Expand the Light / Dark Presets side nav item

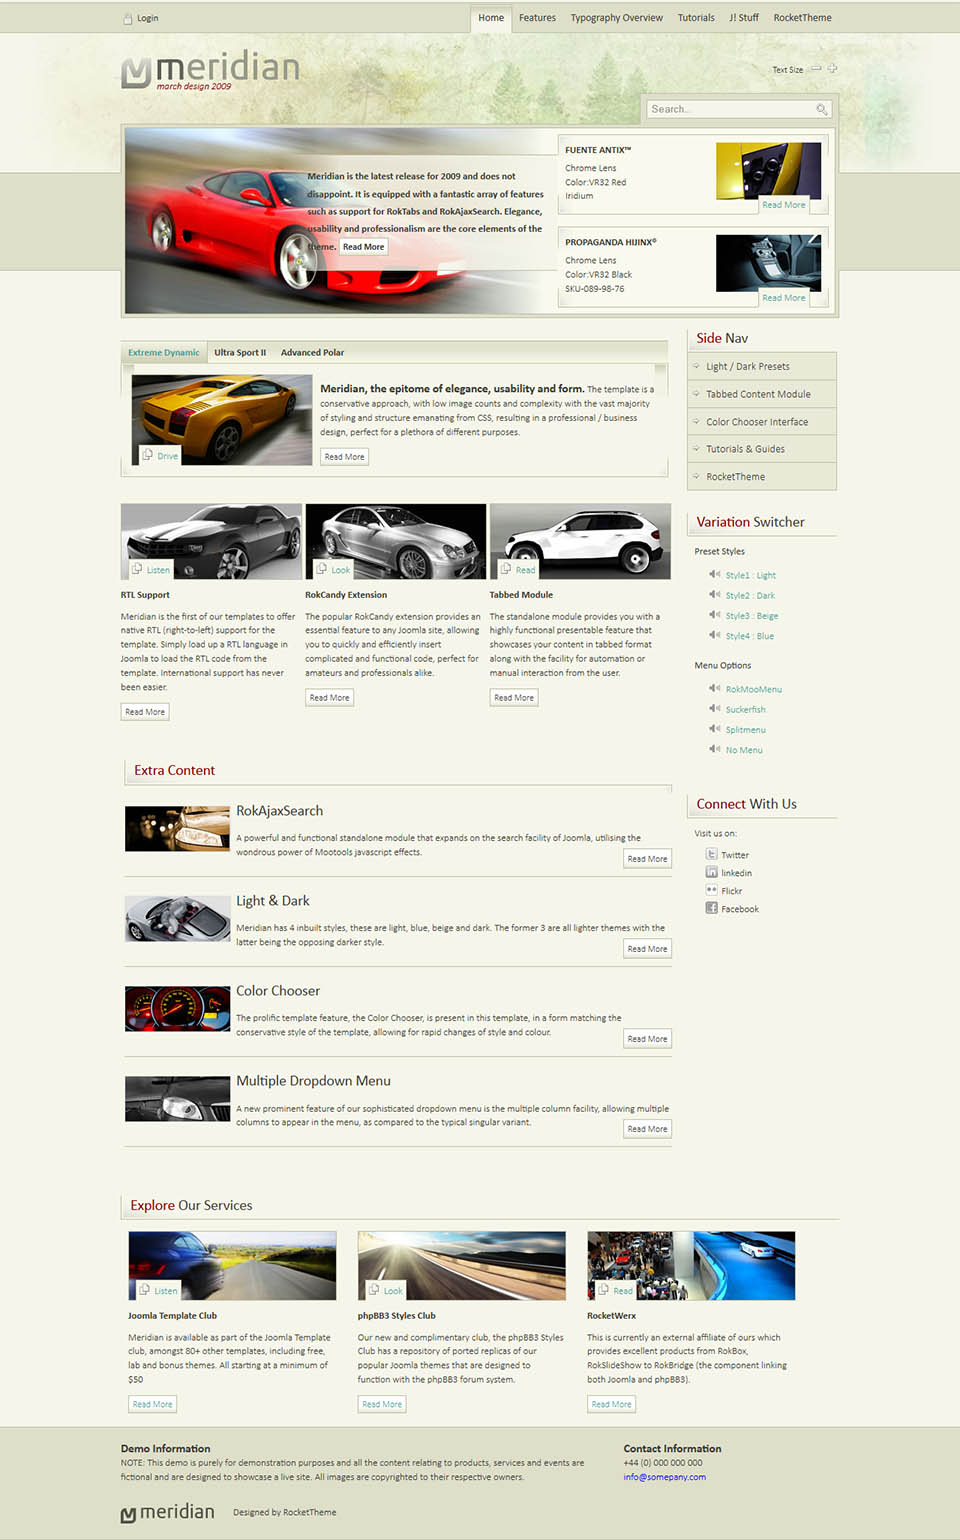click(x=747, y=367)
